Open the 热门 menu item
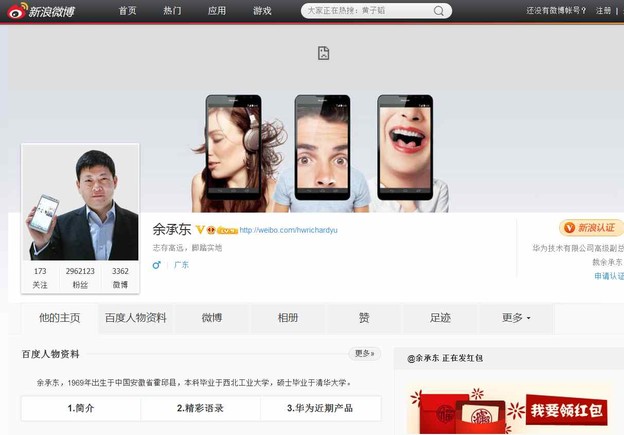624x435 pixels. (172, 11)
